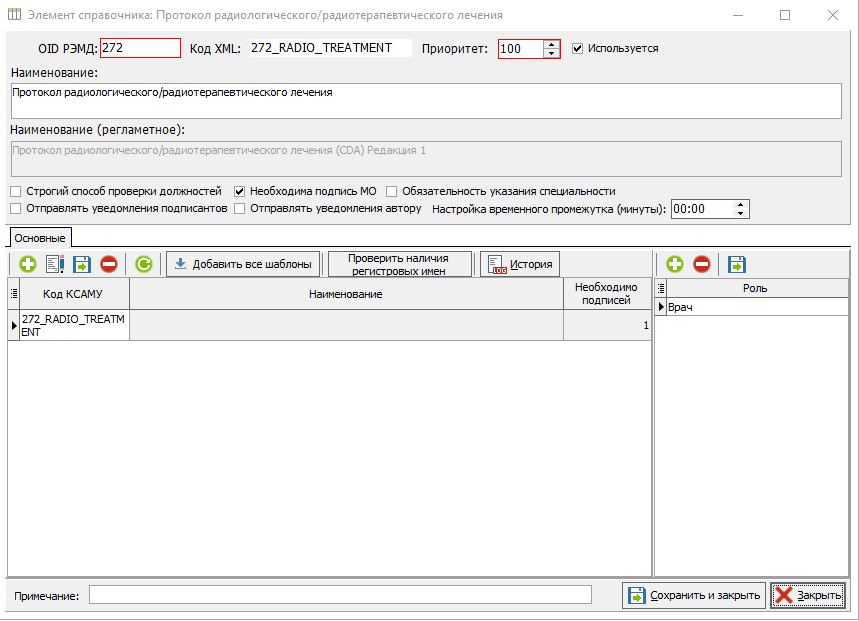This screenshot has width=859, height=621.
Task: Open the role grid column menu icon
Action: 661,288
